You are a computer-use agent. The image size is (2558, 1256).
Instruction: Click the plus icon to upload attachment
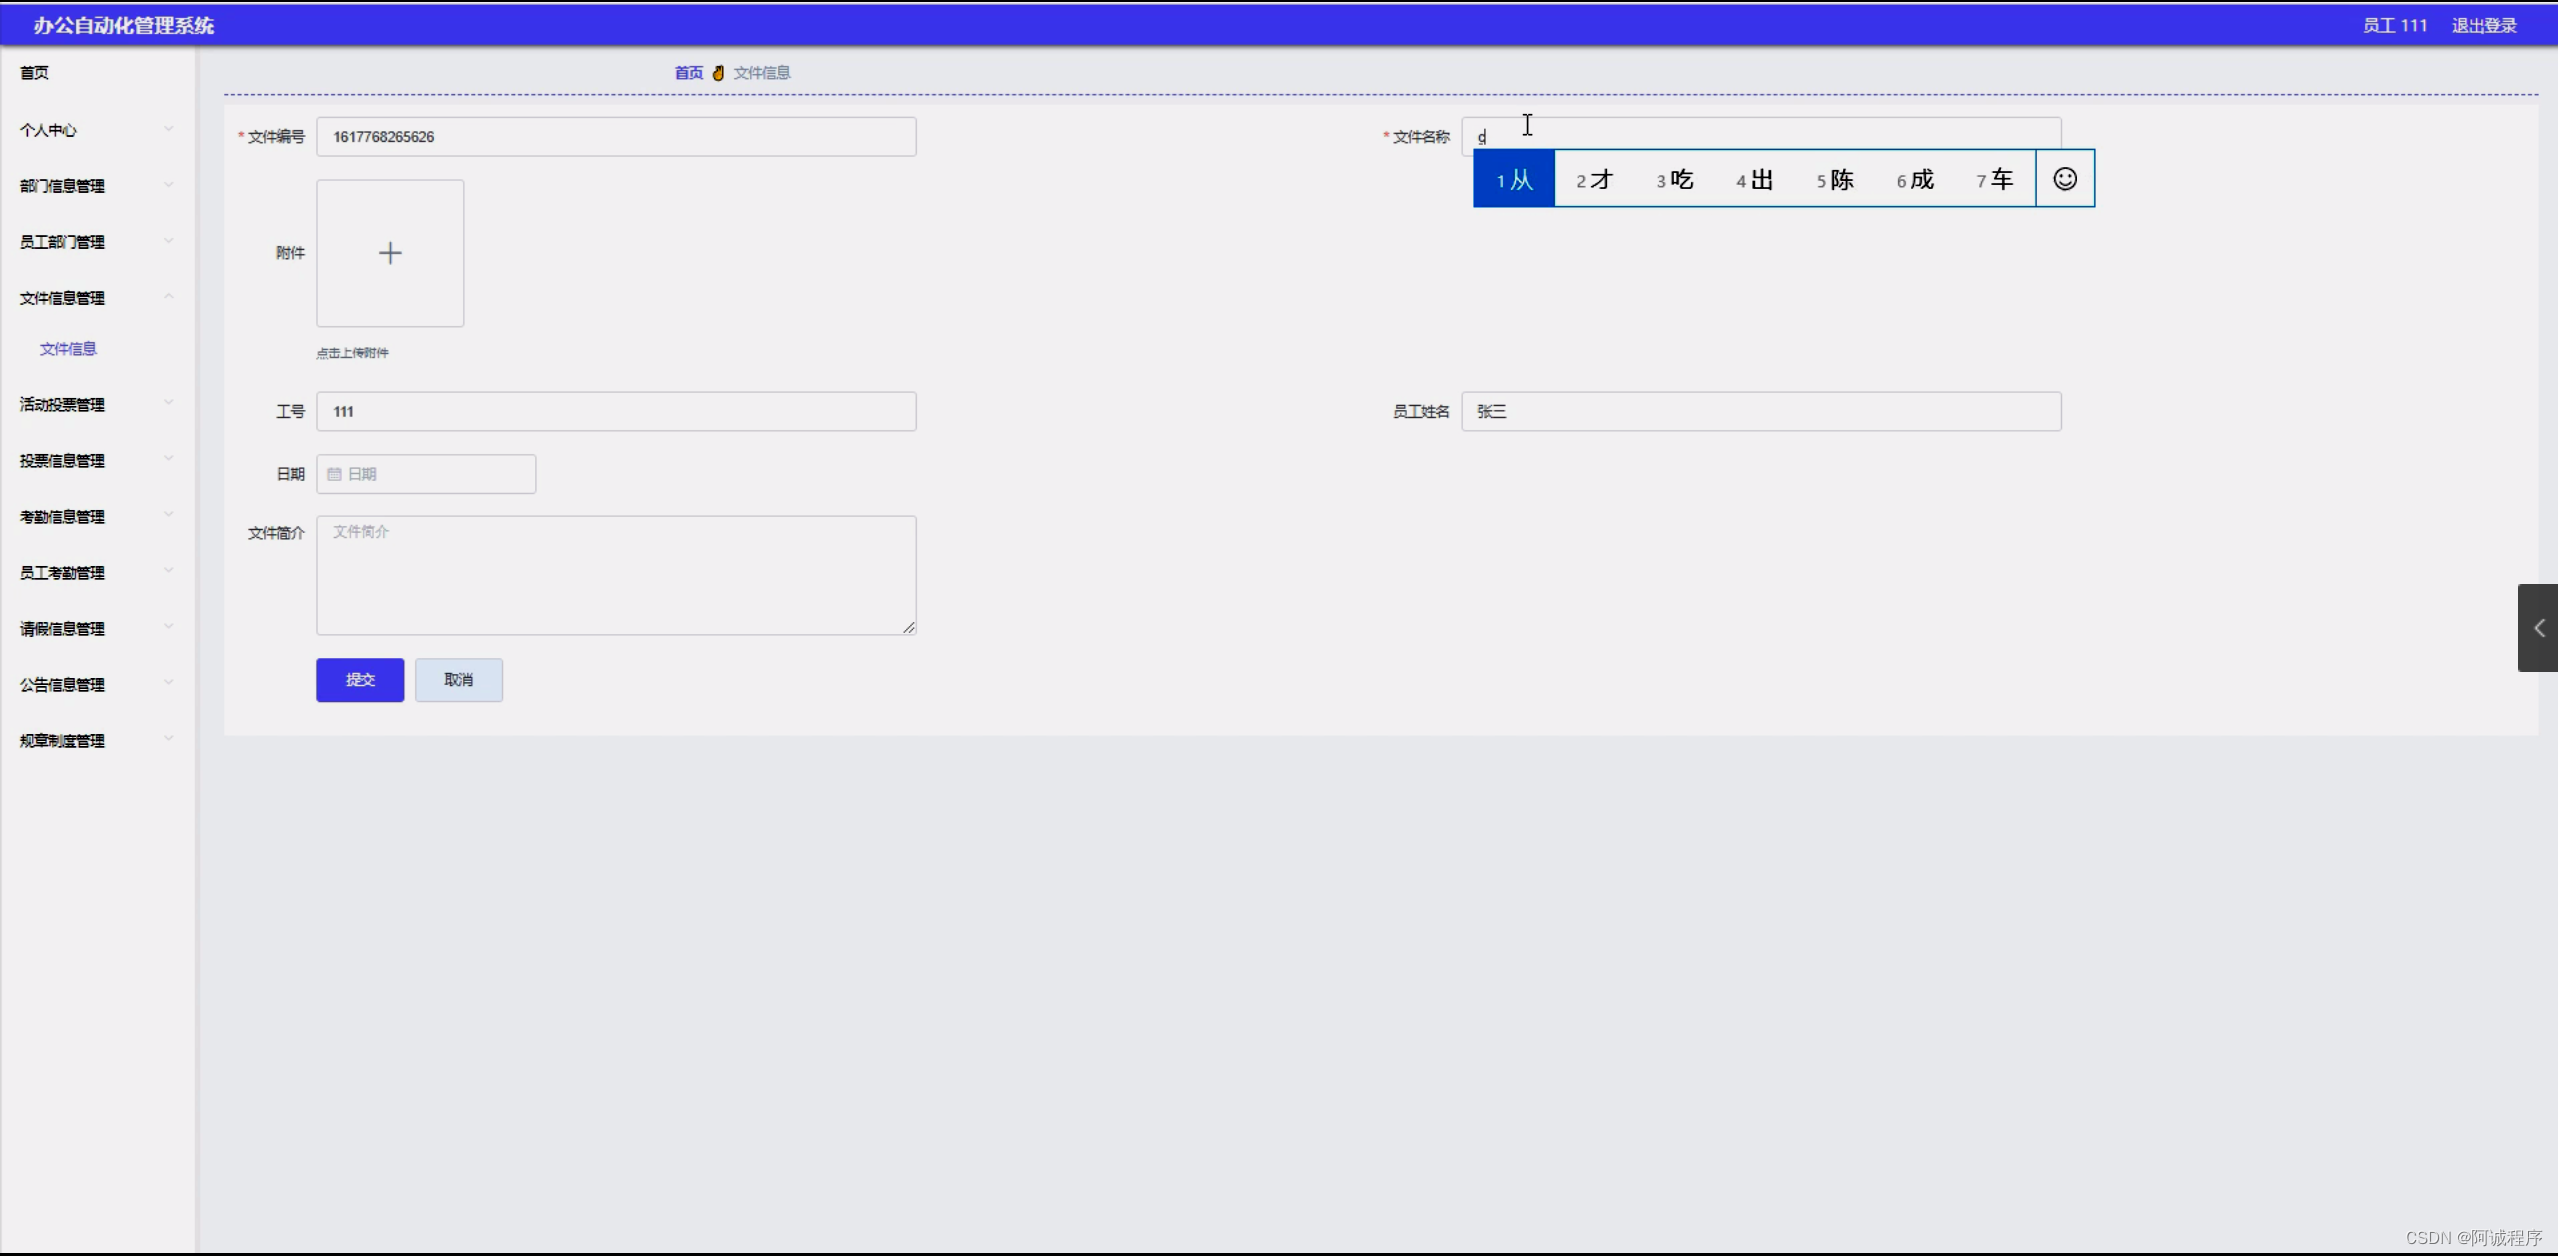[390, 253]
